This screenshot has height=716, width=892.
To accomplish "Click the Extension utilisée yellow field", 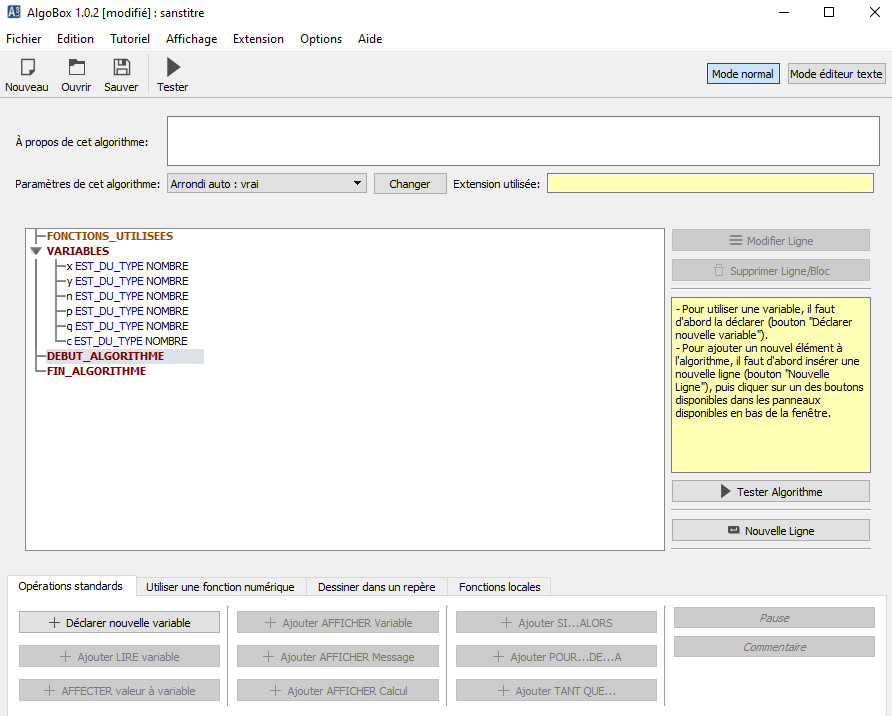I will tap(710, 183).
